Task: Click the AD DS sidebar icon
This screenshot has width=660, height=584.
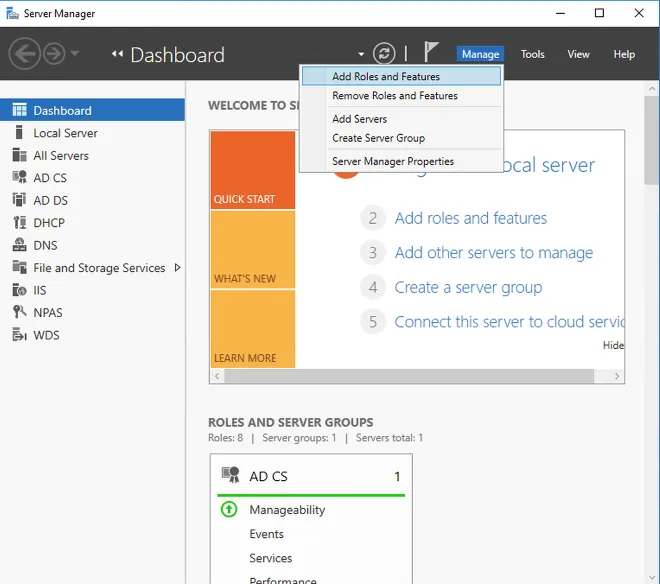Action: [x=19, y=200]
